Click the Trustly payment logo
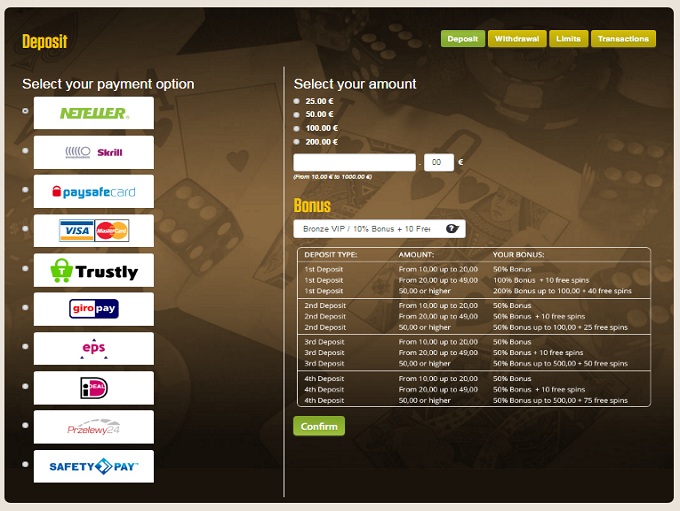Image resolution: width=680 pixels, height=511 pixels. tap(93, 270)
